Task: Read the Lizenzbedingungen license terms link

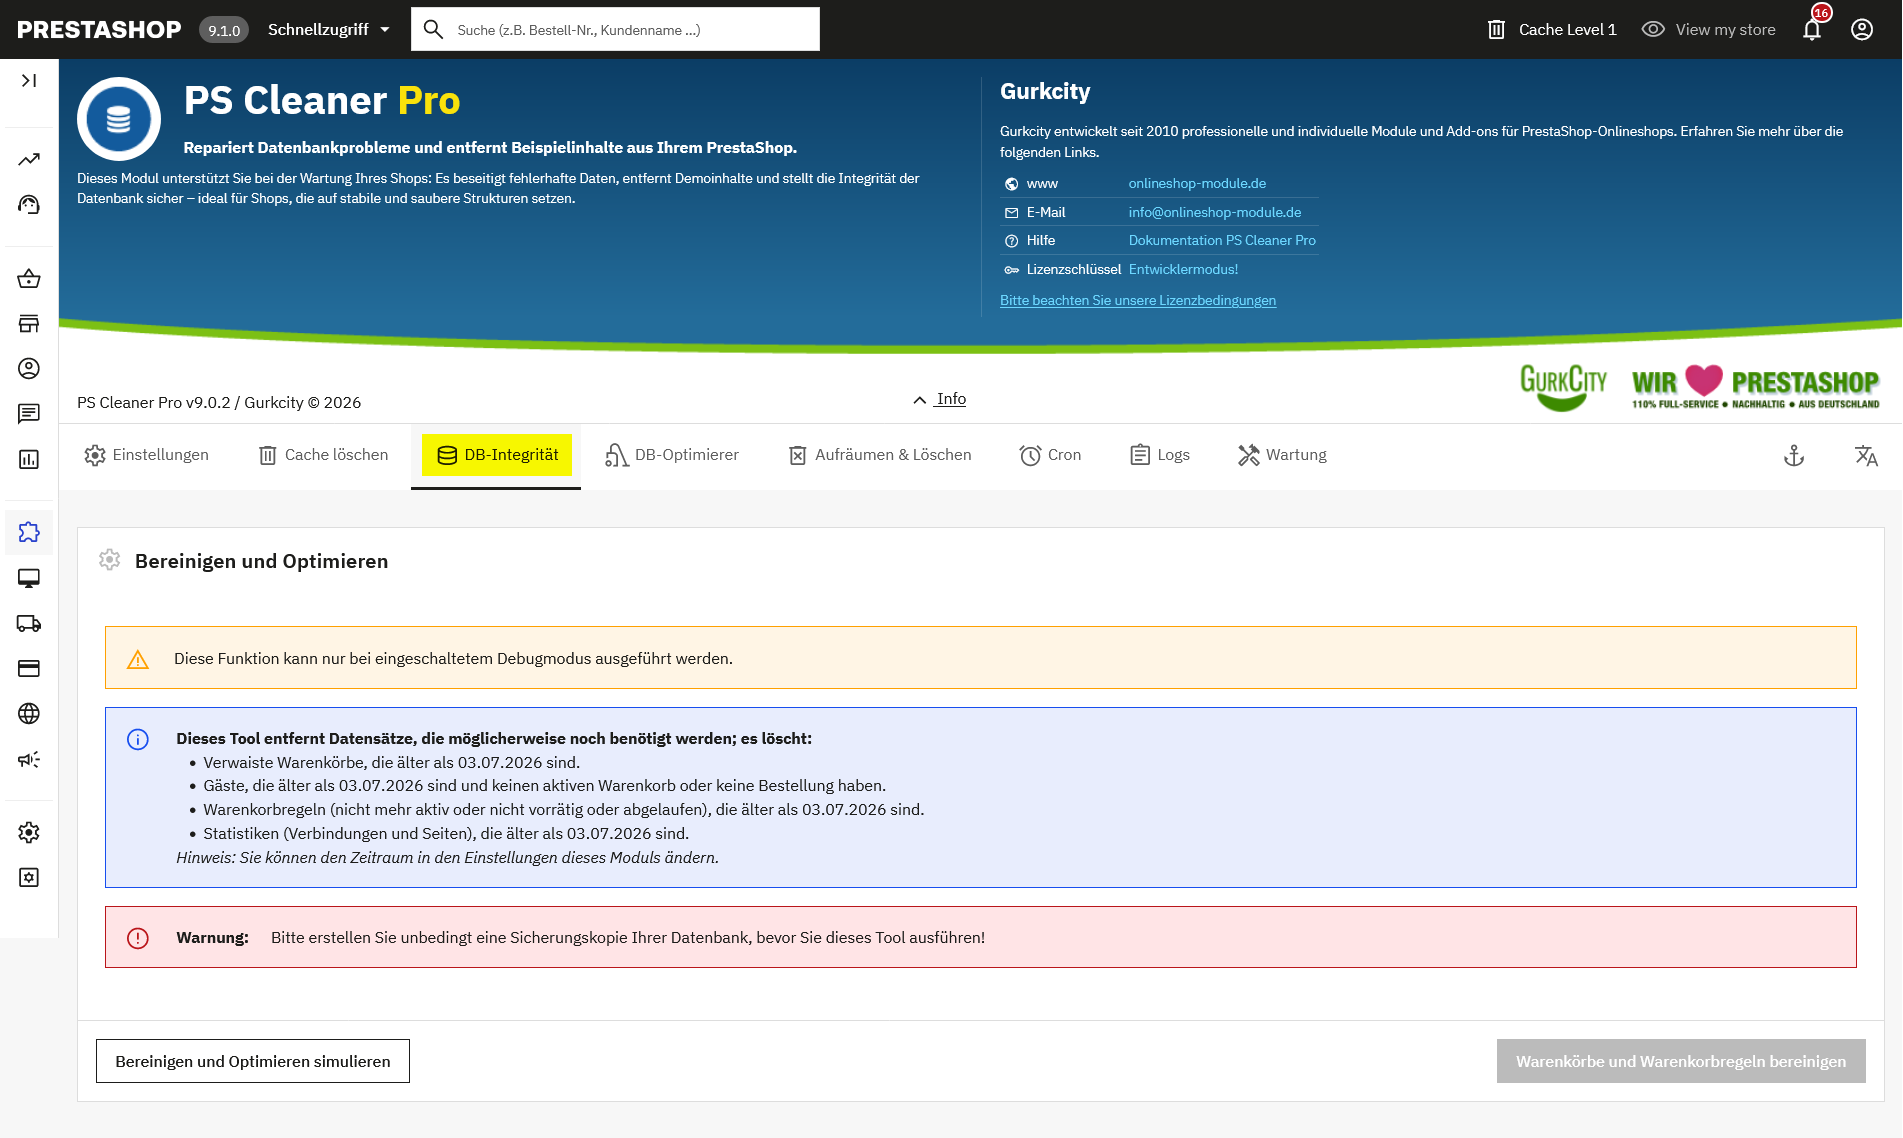Action: (1138, 300)
